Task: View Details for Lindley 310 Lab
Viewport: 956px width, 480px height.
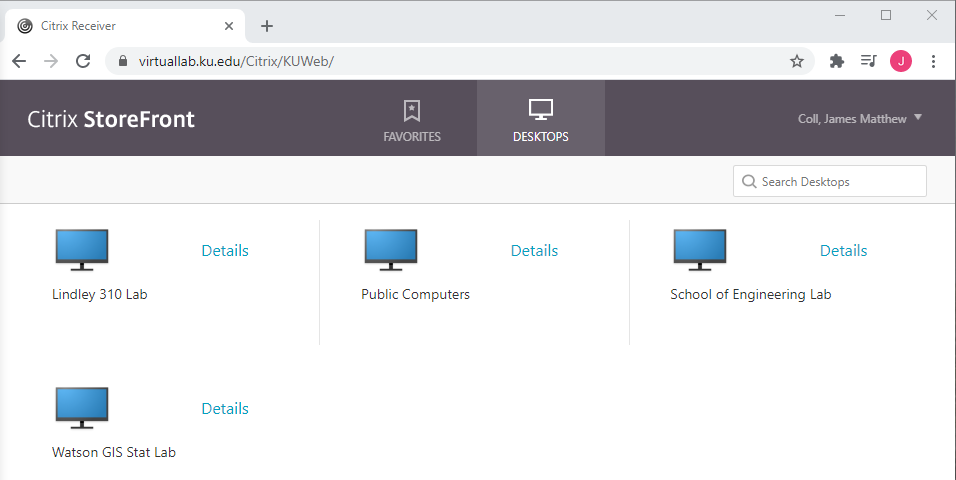Action: coord(225,251)
